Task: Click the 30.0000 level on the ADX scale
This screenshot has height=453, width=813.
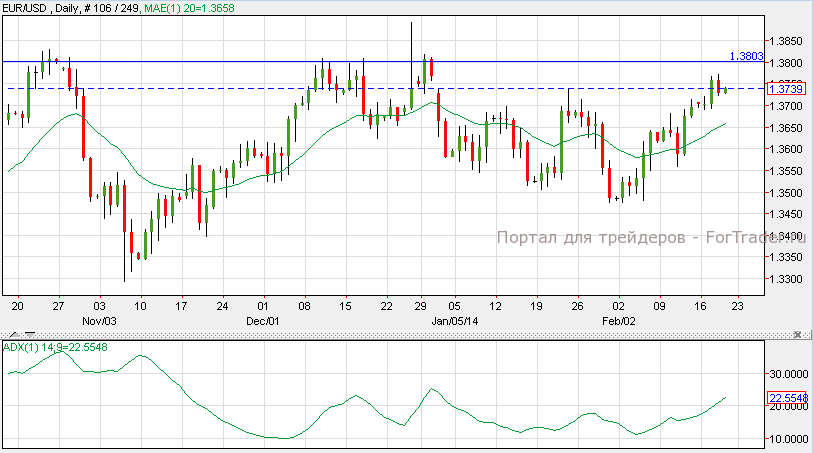Action: coord(787,372)
